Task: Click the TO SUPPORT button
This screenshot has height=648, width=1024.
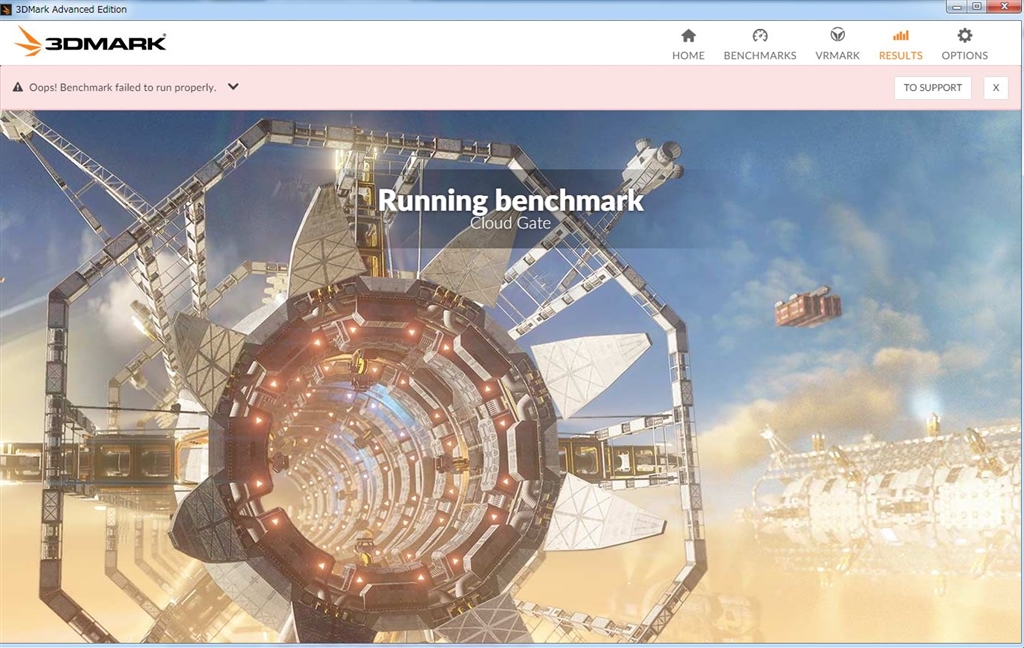Action: pos(932,88)
